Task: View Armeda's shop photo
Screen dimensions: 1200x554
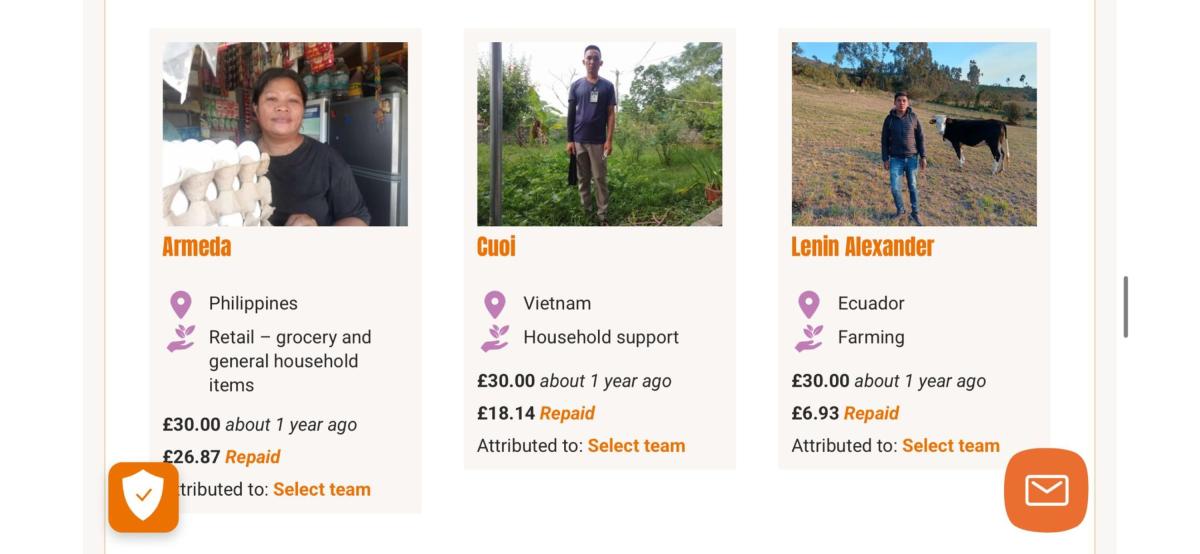Action: (x=285, y=134)
